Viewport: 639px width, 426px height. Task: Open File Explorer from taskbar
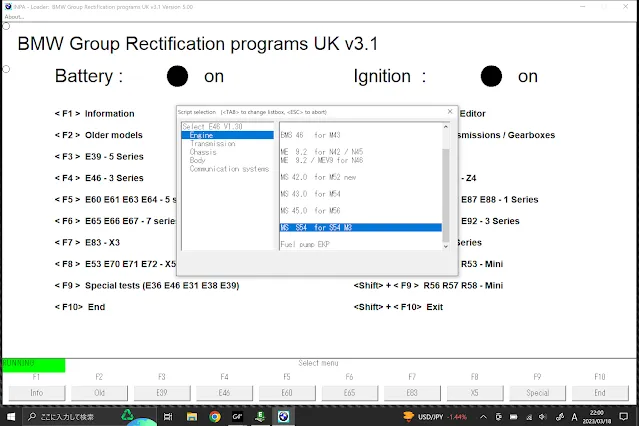click(192, 417)
